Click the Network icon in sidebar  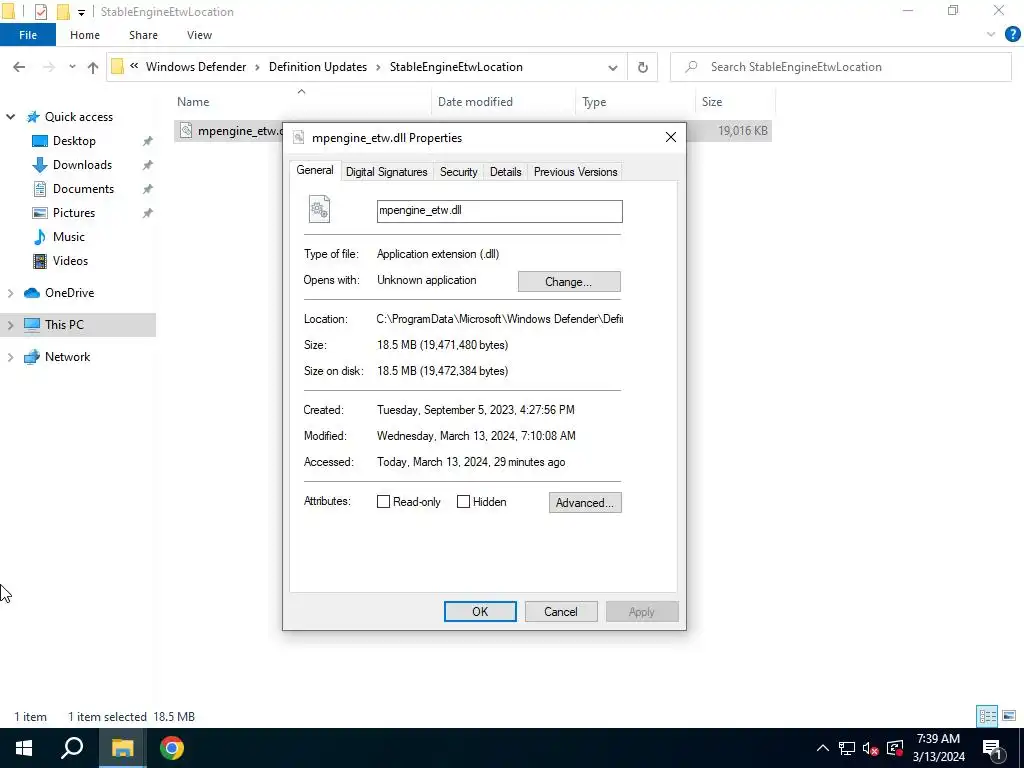click(x=32, y=357)
